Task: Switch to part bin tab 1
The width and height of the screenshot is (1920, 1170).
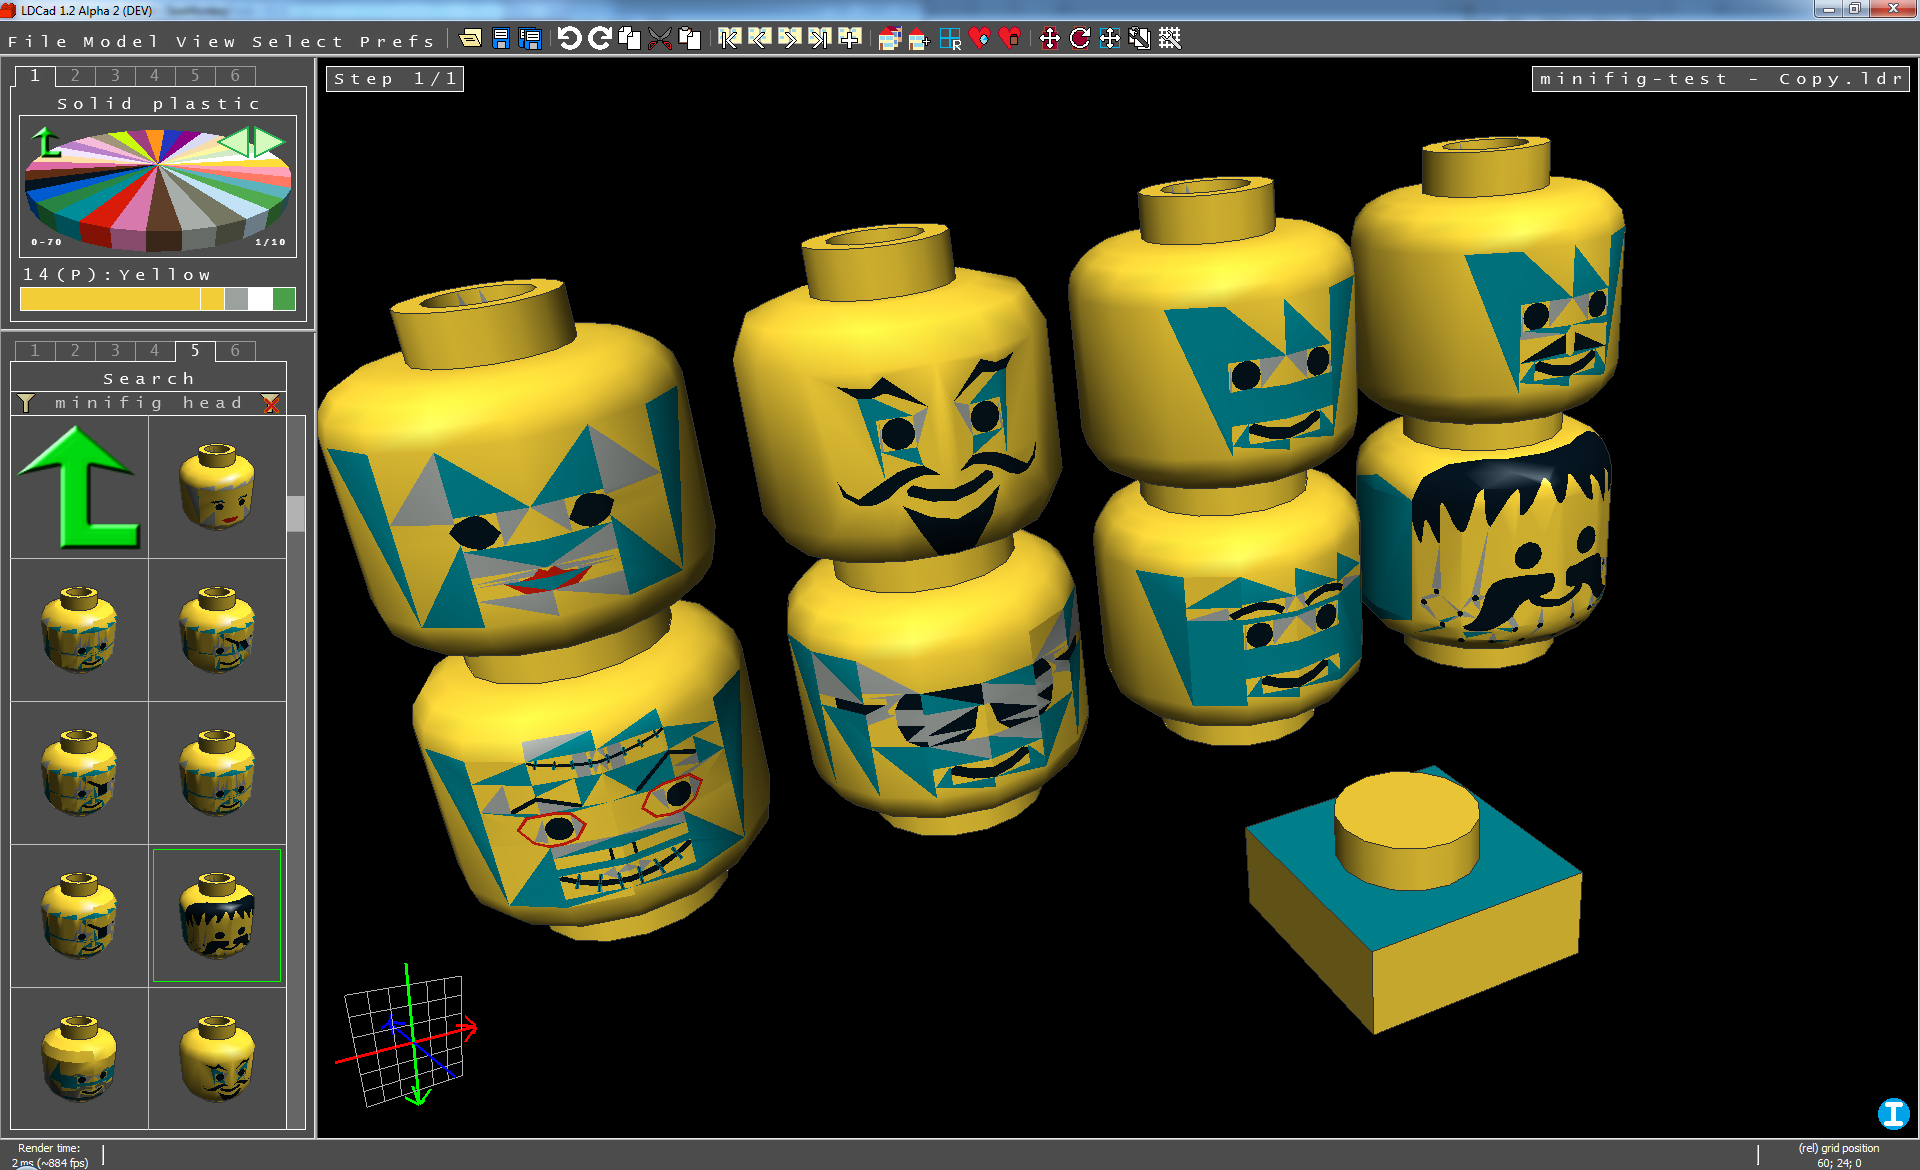Action: (35, 351)
